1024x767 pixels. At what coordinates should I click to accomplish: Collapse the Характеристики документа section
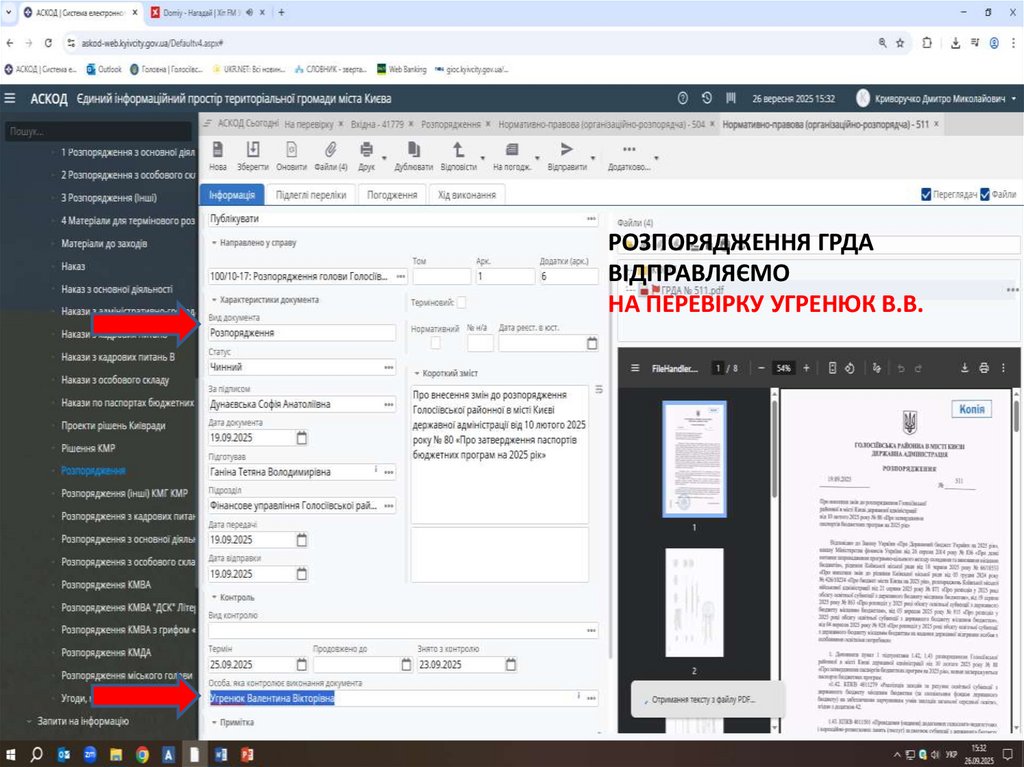pyautogui.click(x=213, y=299)
